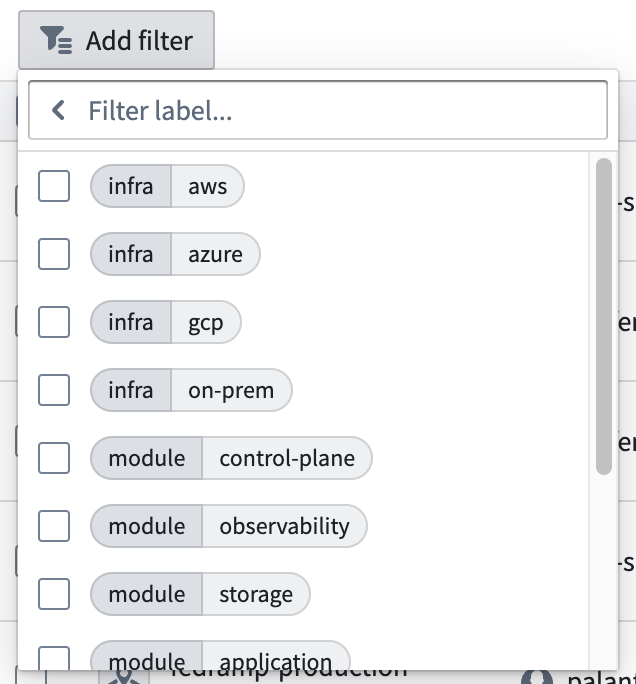Check the infra azure checkbox
This screenshot has height=684, width=636.
54,254
